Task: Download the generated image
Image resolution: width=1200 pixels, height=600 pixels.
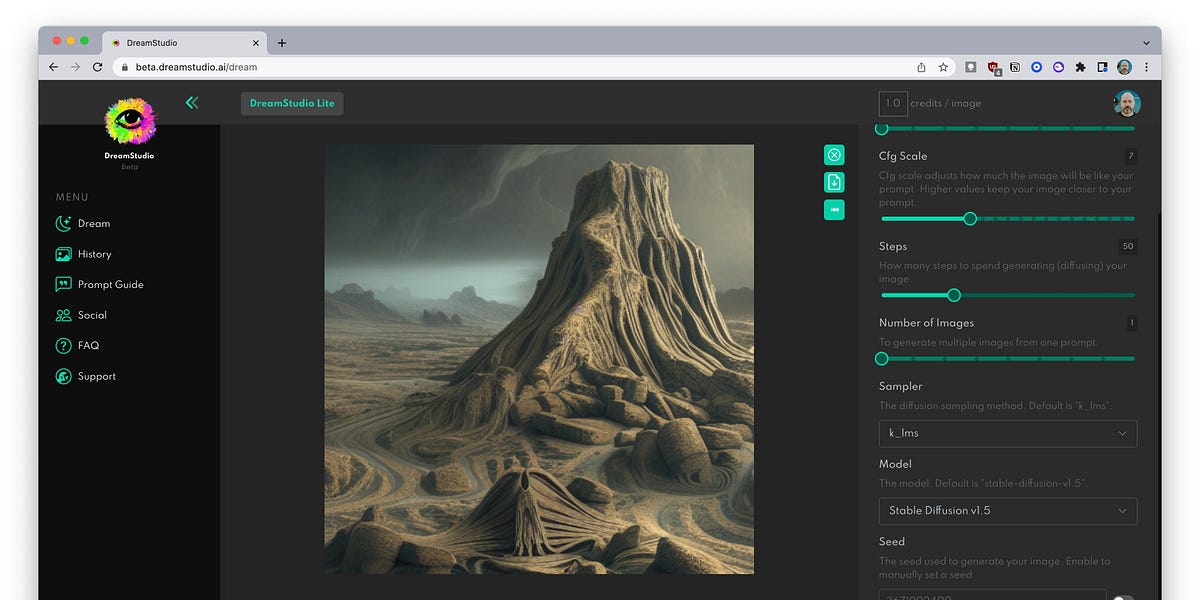Action: pyautogui.click(x=834, y=182)
